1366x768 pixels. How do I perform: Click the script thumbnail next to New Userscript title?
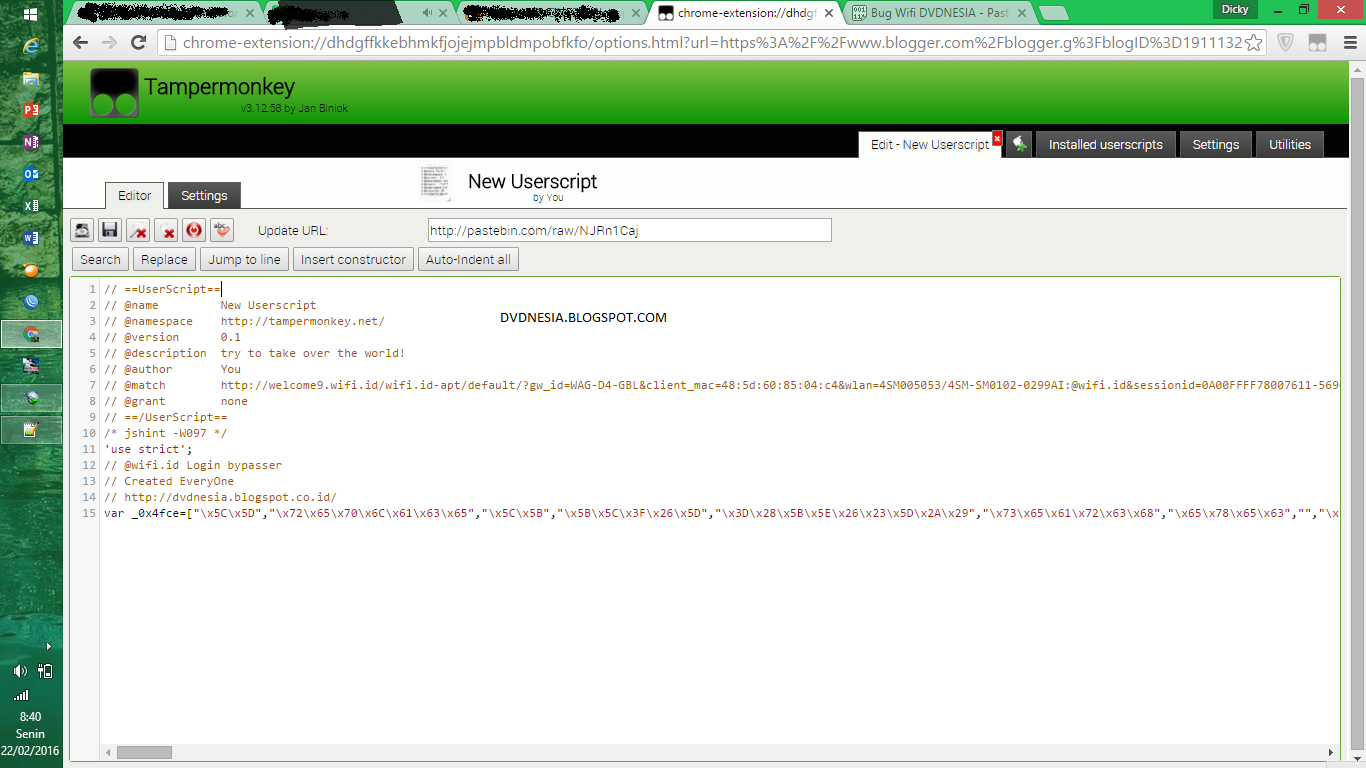435,182
